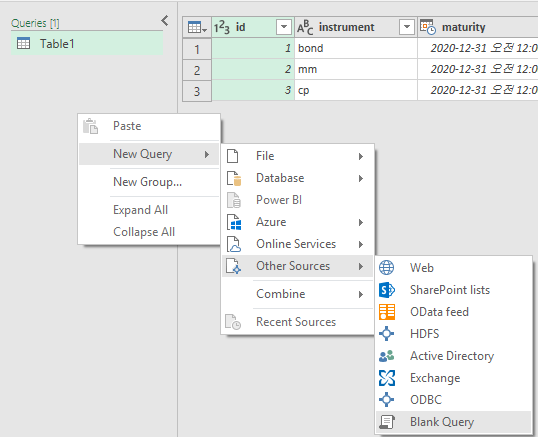Image resolution: width=538 pixels, height=437 pixels.
Task: Click the Other Sources document icon
Action: coord(234,266)
